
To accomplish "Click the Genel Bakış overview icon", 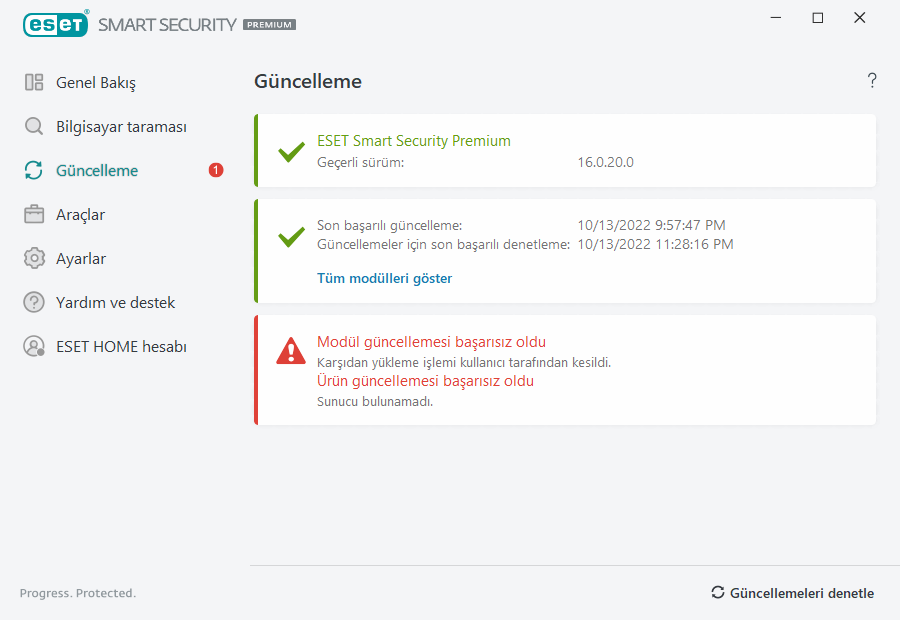I will click(34, 83).
